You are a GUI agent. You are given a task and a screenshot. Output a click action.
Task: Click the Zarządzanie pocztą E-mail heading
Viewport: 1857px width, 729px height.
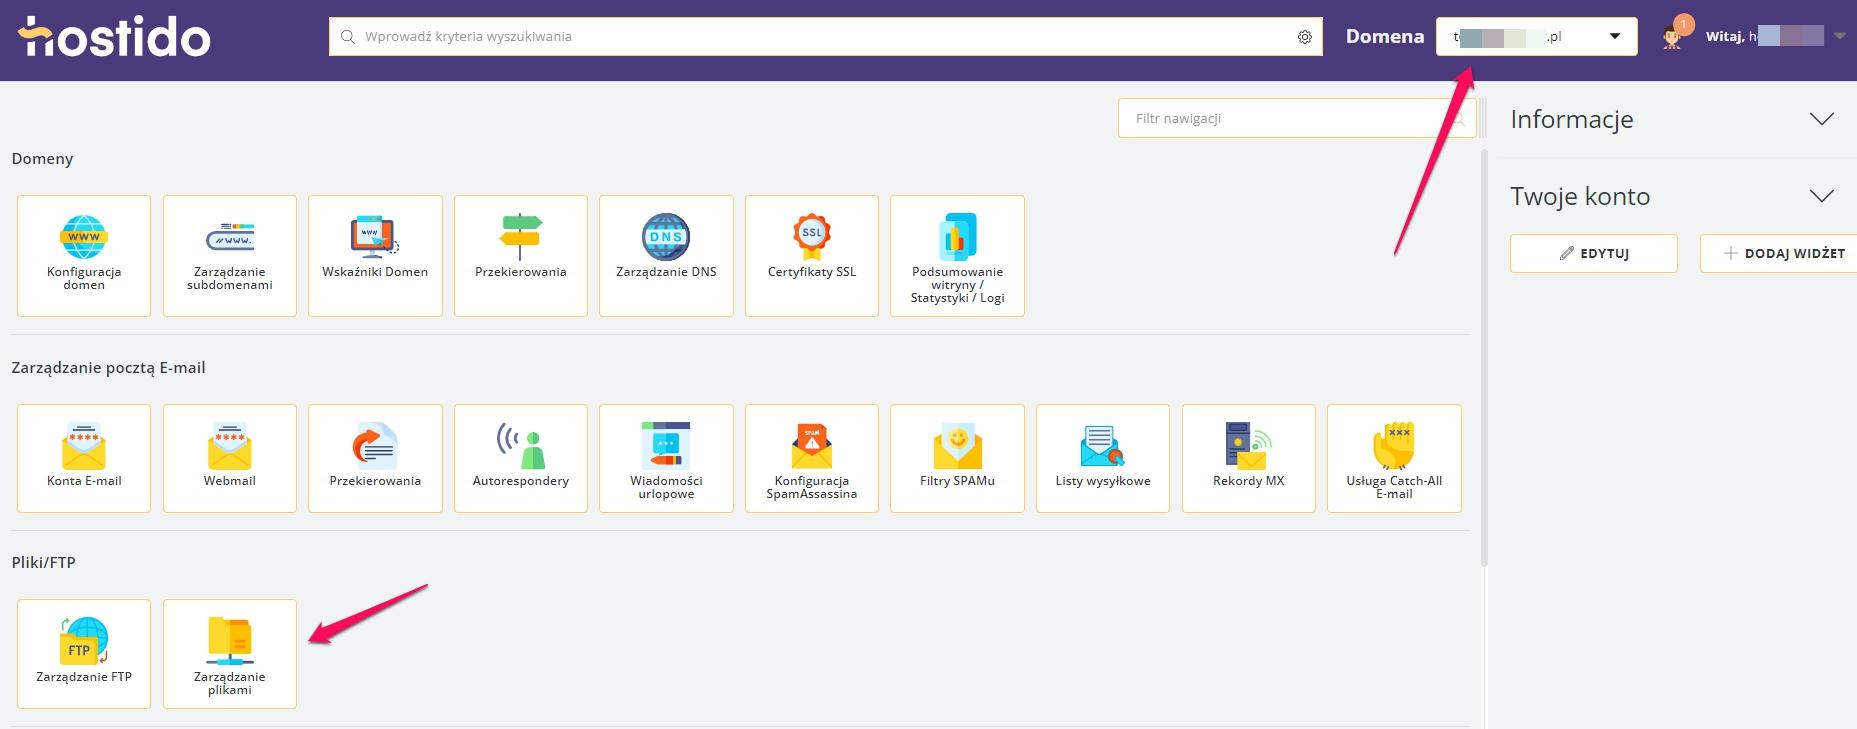pyautogui.click(x=108, y=367)
